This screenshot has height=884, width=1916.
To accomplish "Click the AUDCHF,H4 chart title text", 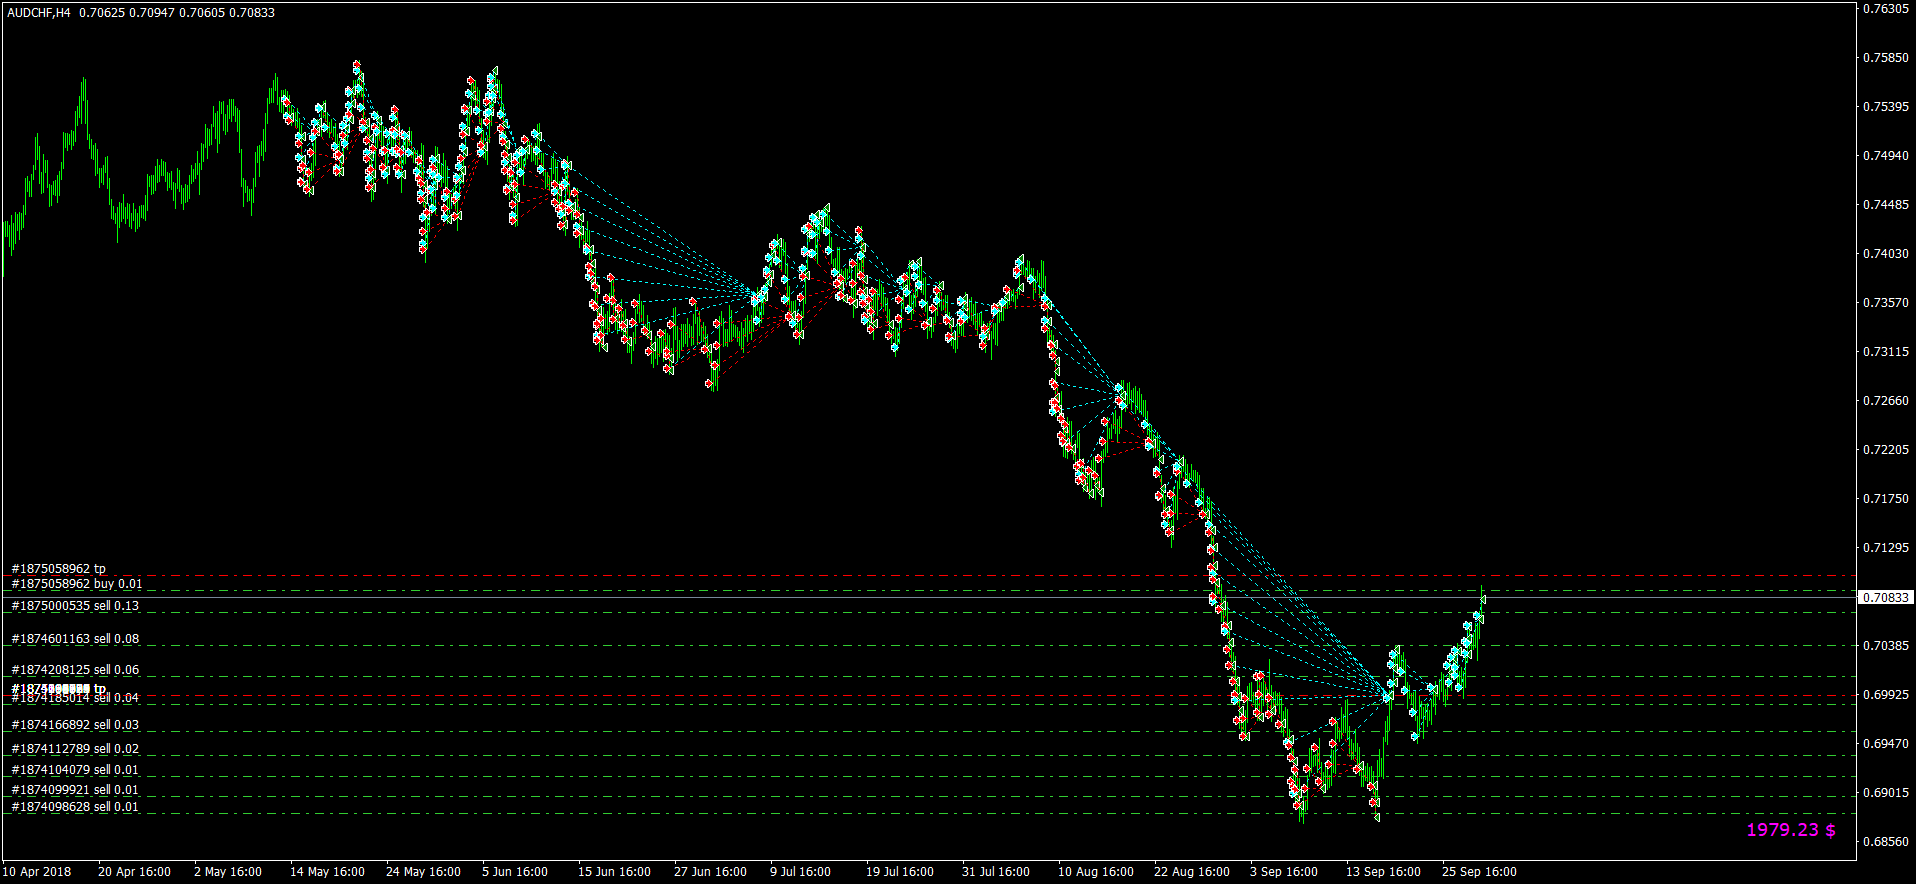I will (38, 13).
